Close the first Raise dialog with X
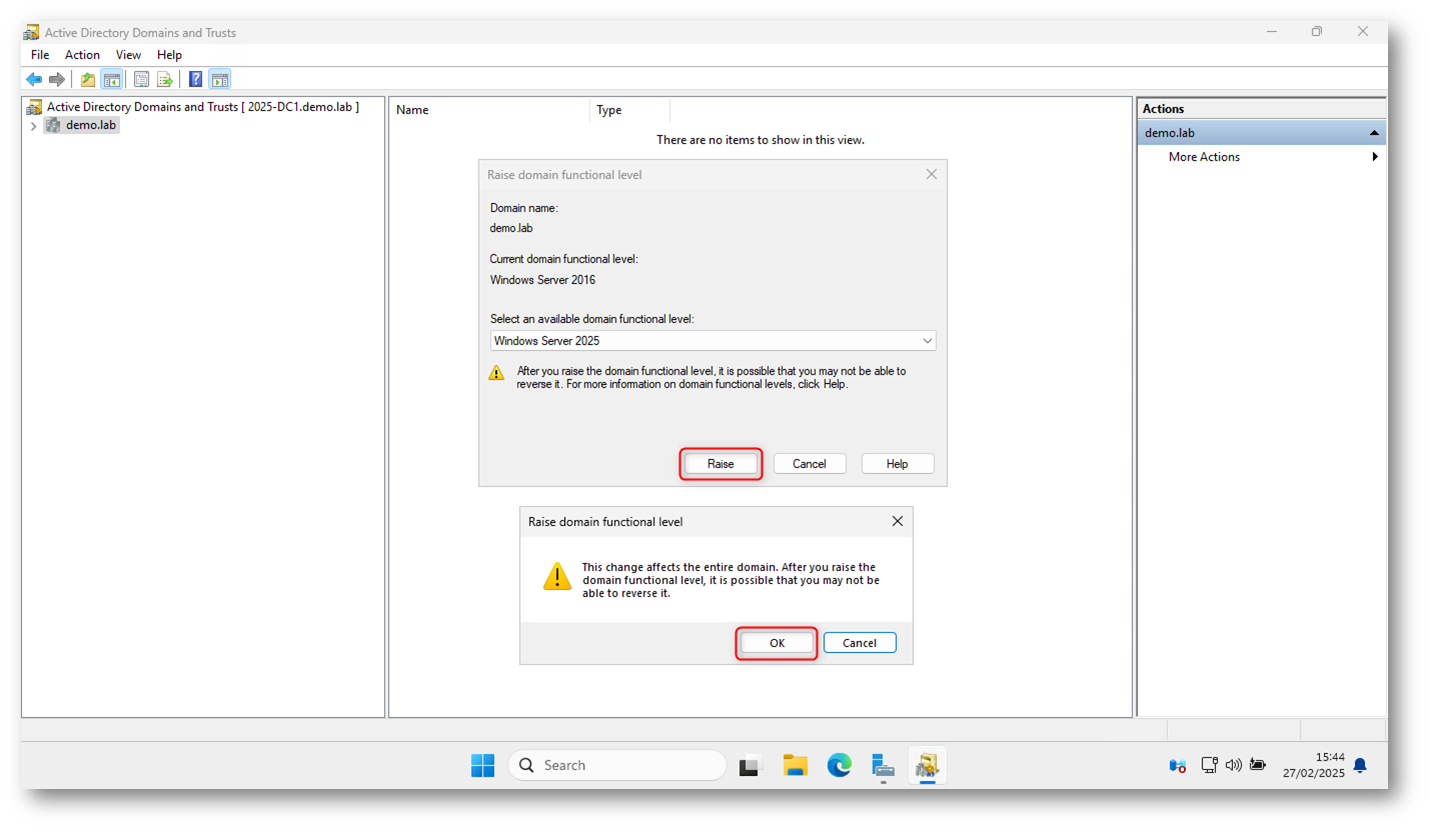Image resolution: width=1430 pixels, height=831 pixels. pyautogui.click(x=932, y=174)
